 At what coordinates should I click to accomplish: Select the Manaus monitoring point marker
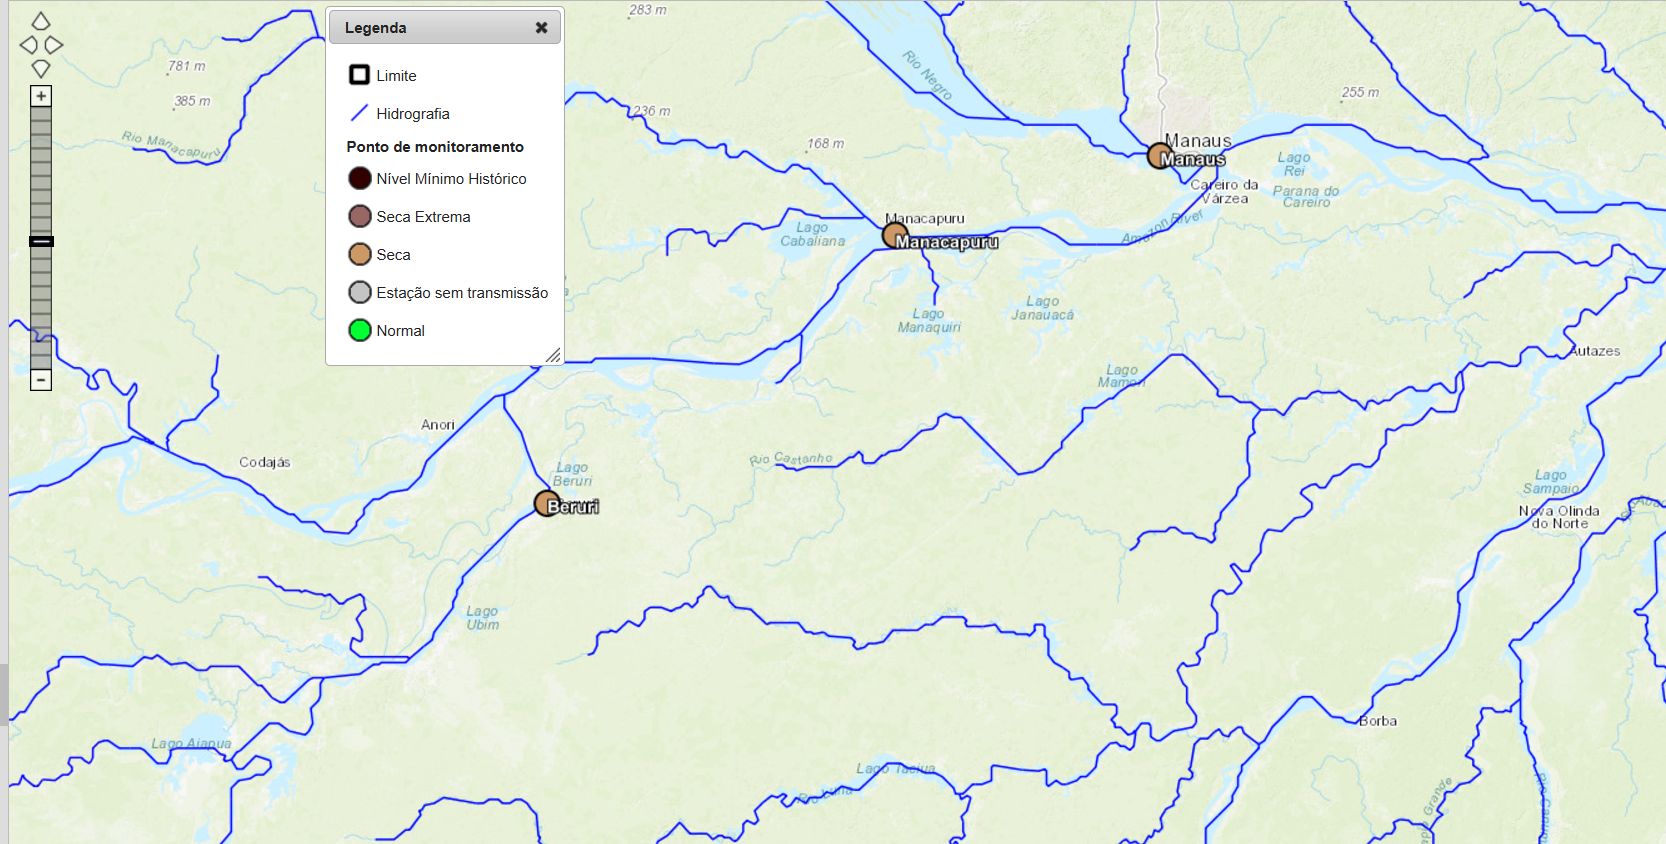pos(1160,156)
